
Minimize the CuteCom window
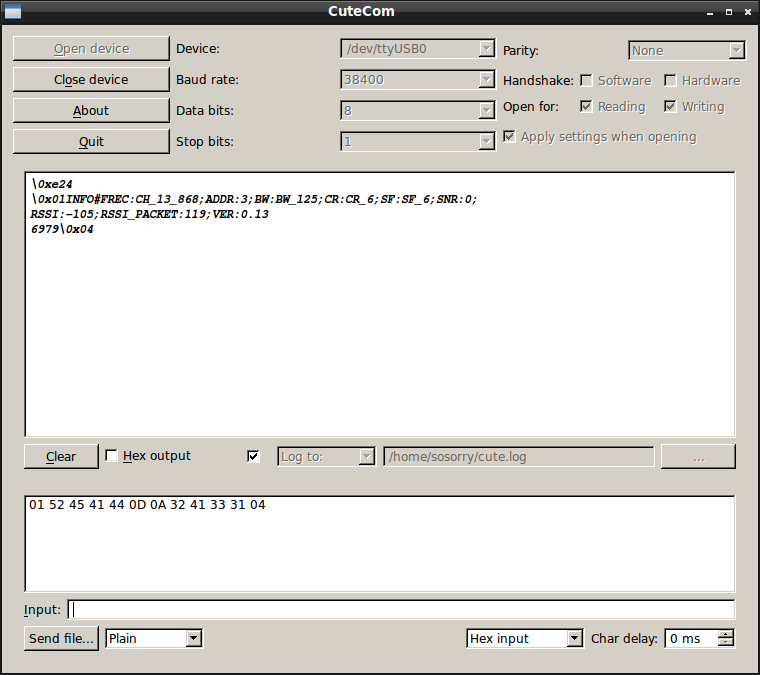pos(710,13)
